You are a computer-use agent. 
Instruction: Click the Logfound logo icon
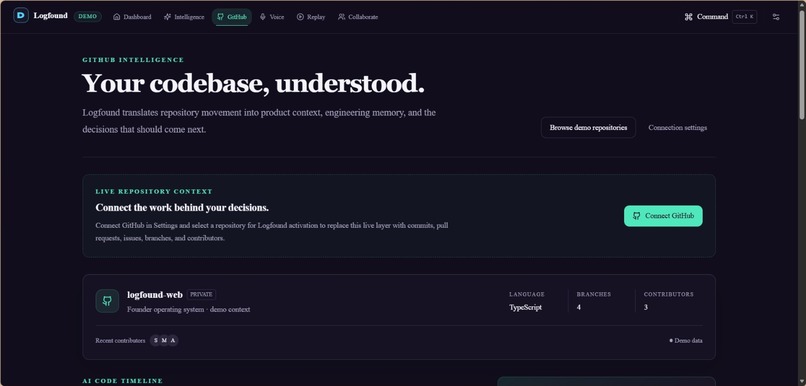pyautogui.click(x=21, y=16)
